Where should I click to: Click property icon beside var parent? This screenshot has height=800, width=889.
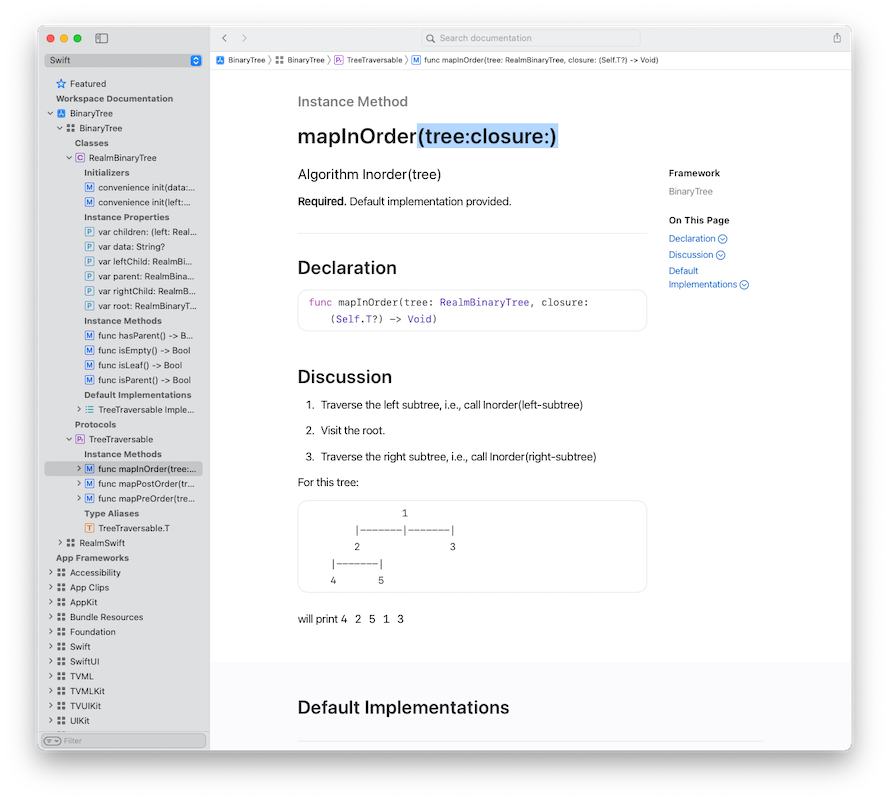tap(90, 276)
